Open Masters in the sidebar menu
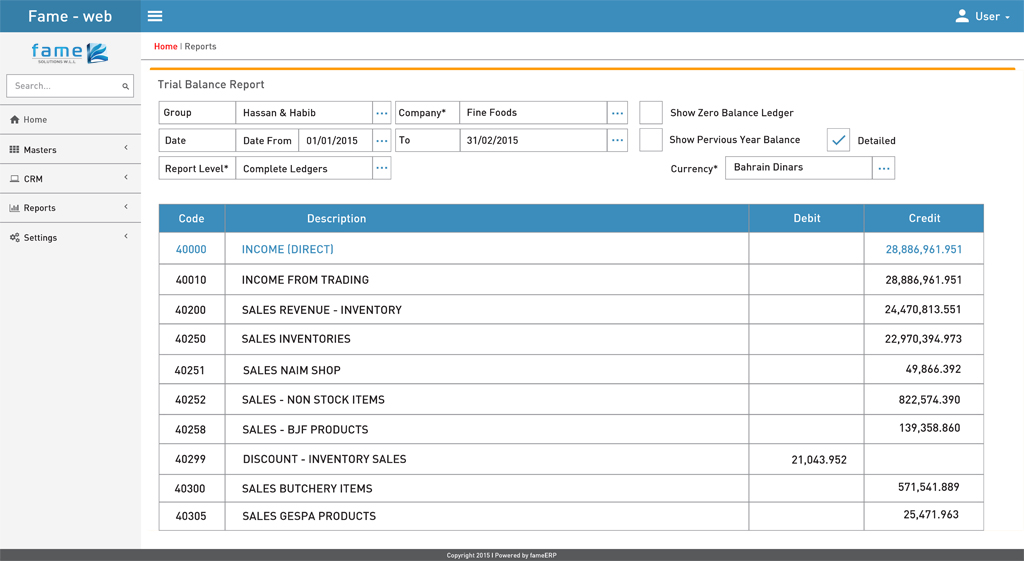The image size is (1024, 561). point(70,150)
